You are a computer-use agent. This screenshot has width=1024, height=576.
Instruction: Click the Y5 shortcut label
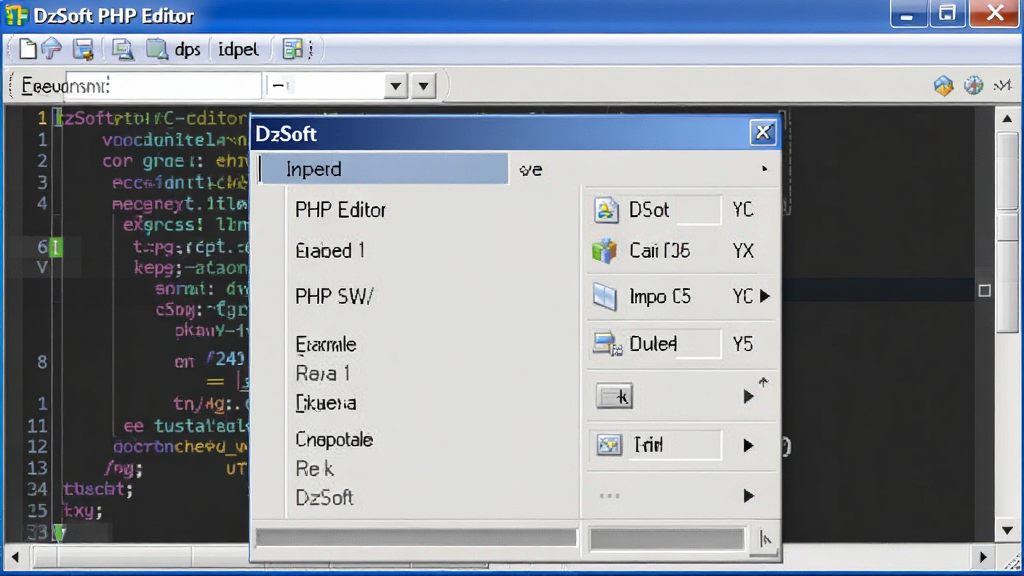click(743, 344)
